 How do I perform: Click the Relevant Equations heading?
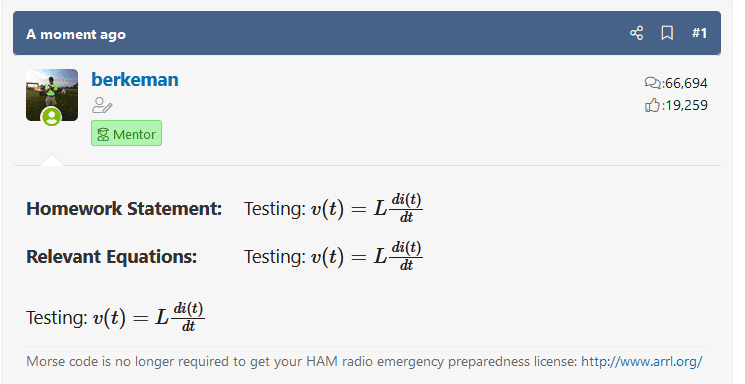coord(112,257)
